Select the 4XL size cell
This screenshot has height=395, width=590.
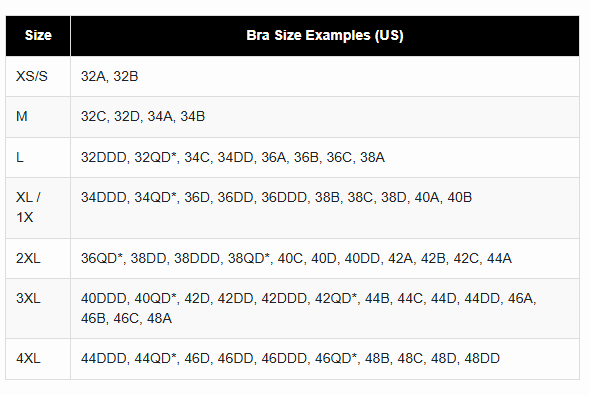pos(38,359)
